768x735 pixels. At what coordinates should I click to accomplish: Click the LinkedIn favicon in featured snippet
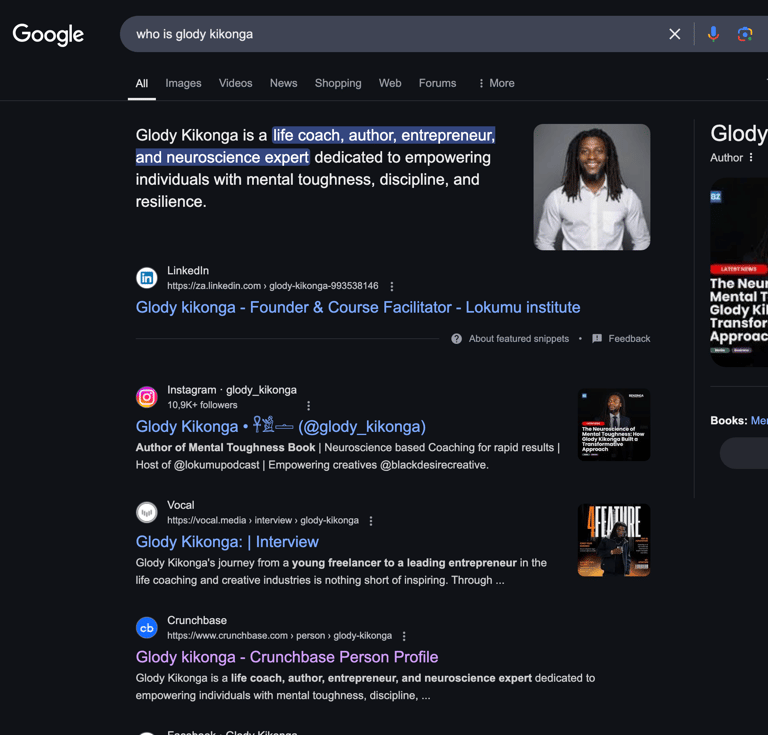pos(146,278)
